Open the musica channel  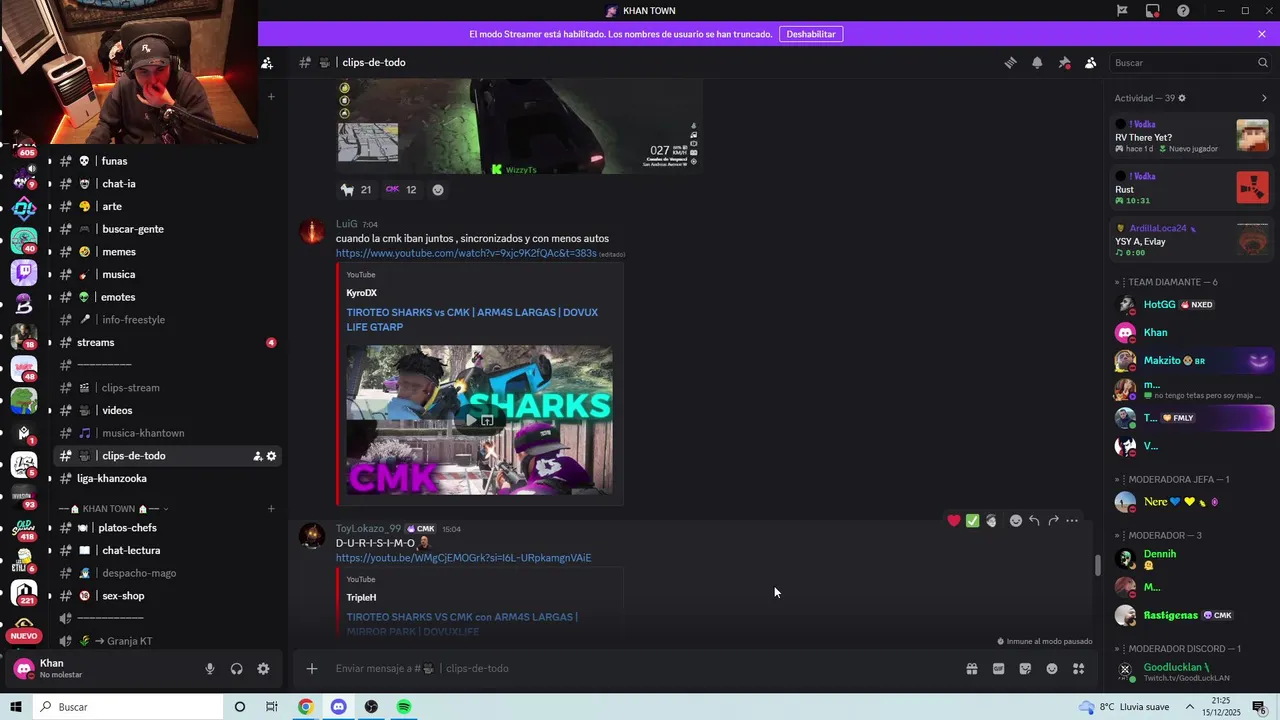click(x=167, y=274)
